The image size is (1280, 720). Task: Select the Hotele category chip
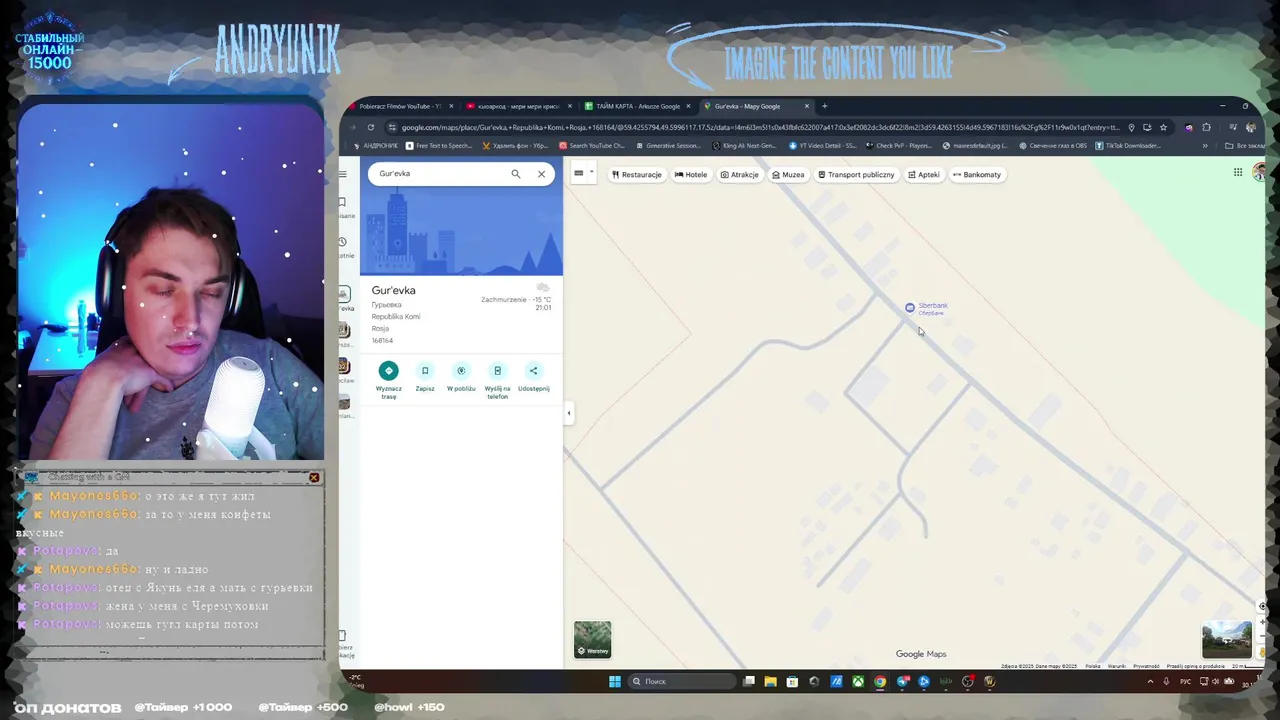691,174
